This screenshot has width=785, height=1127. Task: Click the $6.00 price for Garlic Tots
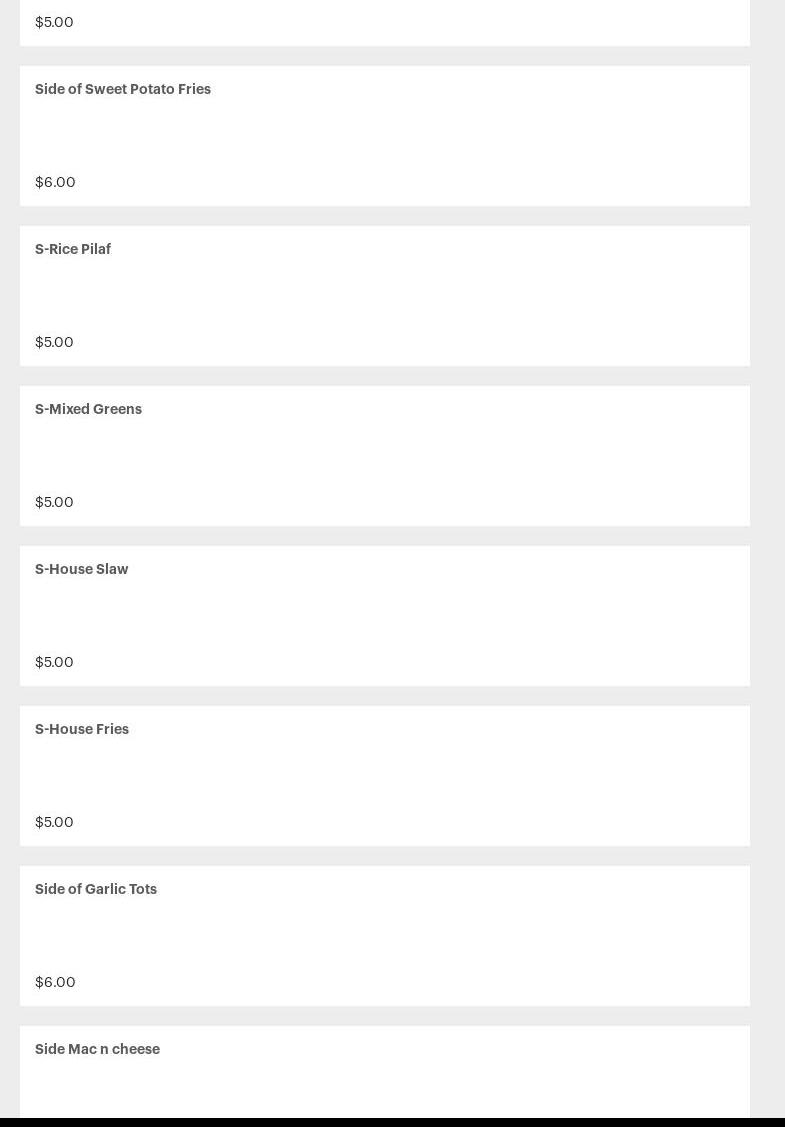pos(55,982)
